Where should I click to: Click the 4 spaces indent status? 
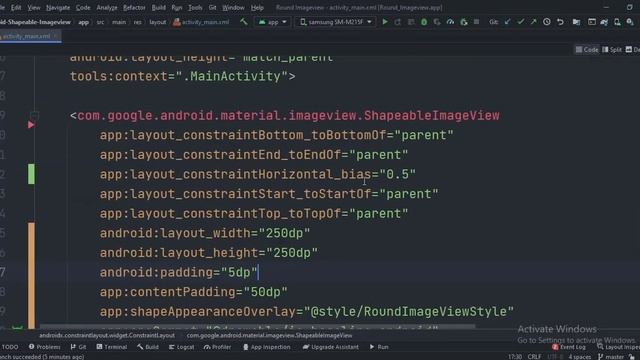[x=579, y=357]
